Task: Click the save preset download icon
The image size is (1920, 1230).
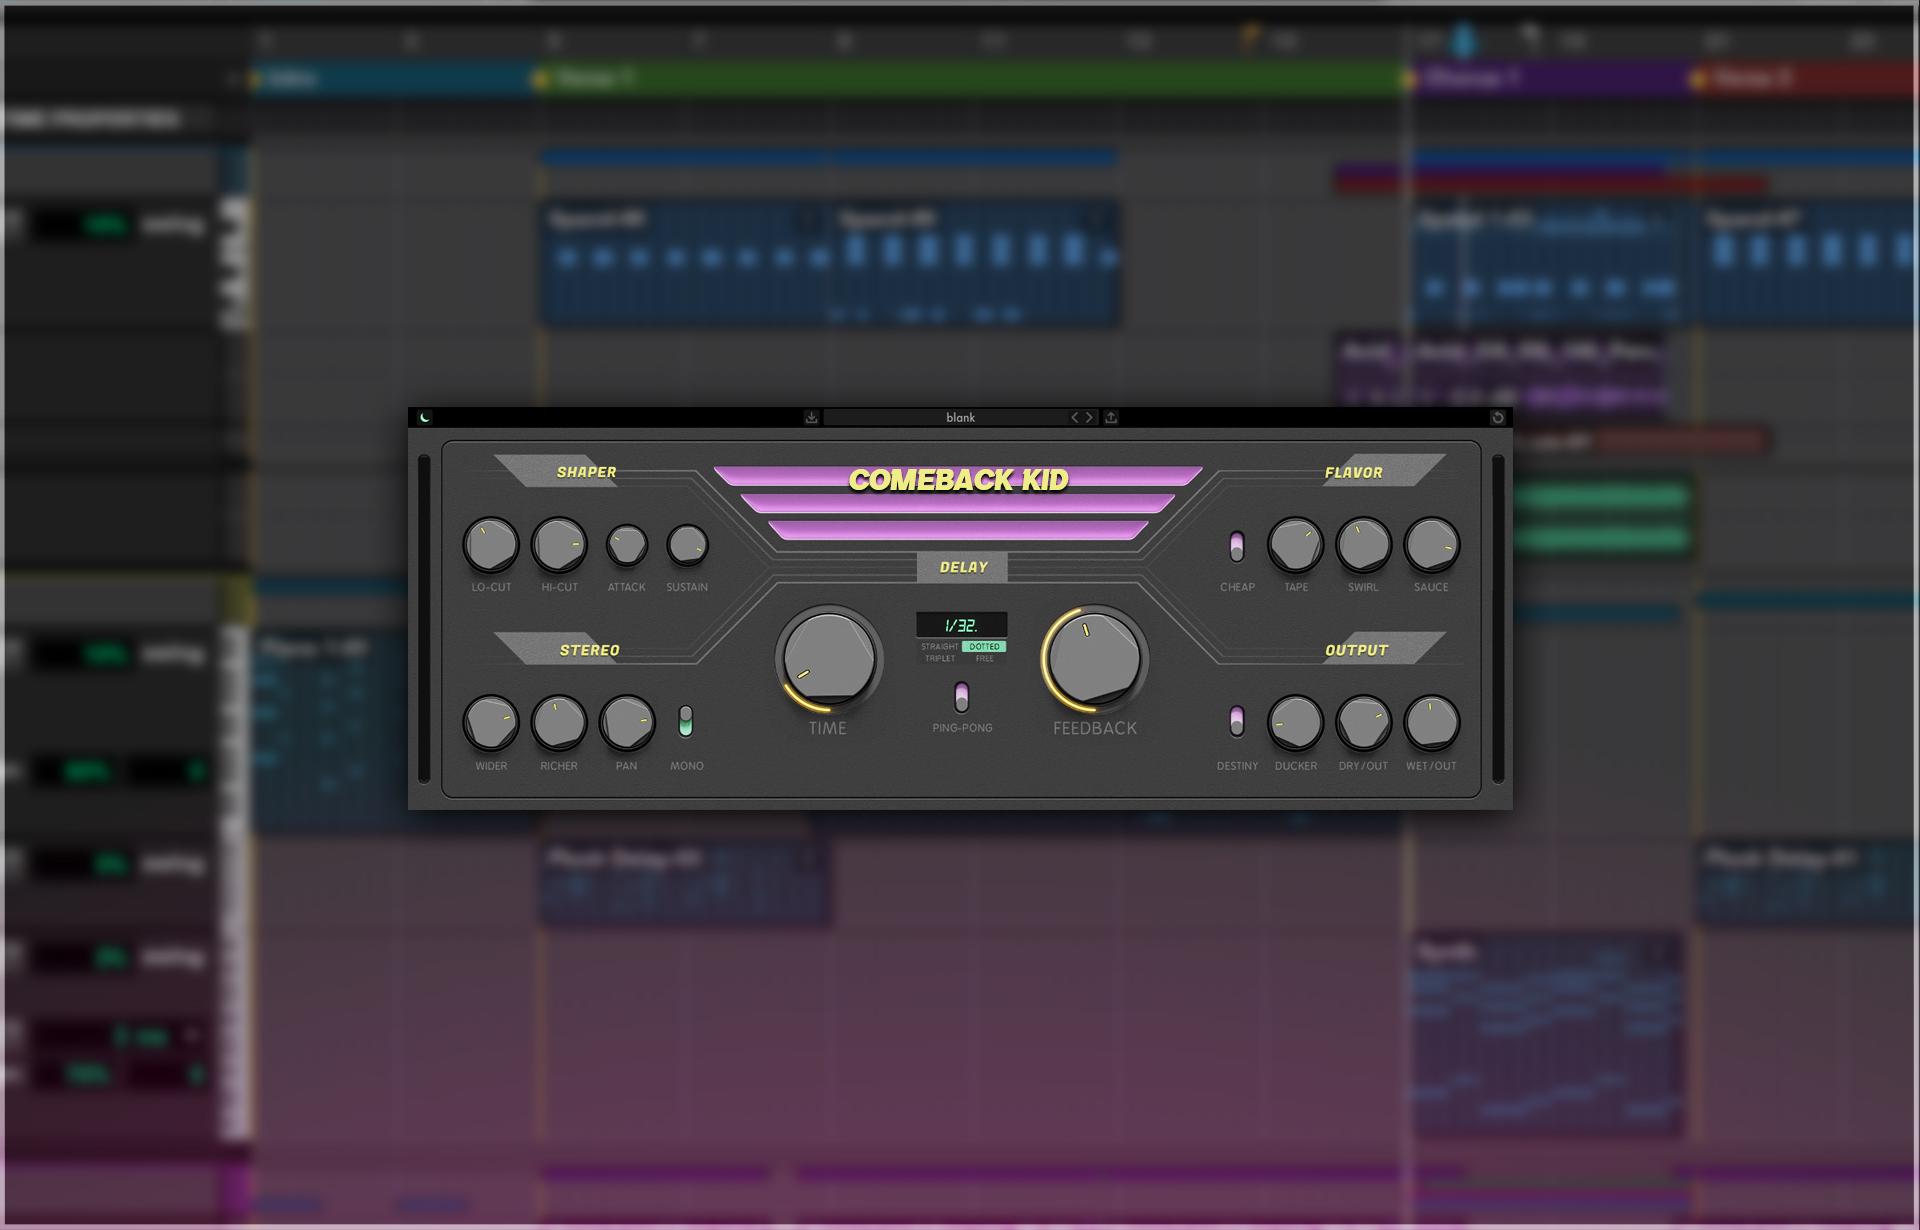Action: tap(812, 417)
